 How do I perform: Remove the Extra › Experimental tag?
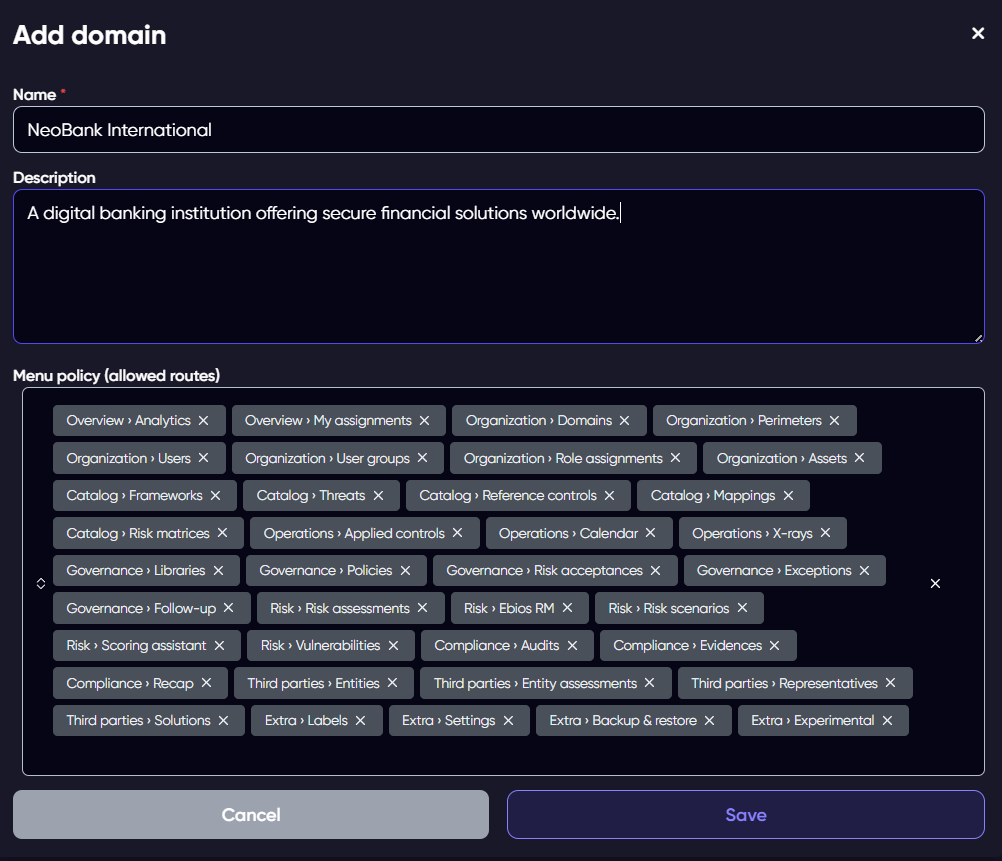888,720
